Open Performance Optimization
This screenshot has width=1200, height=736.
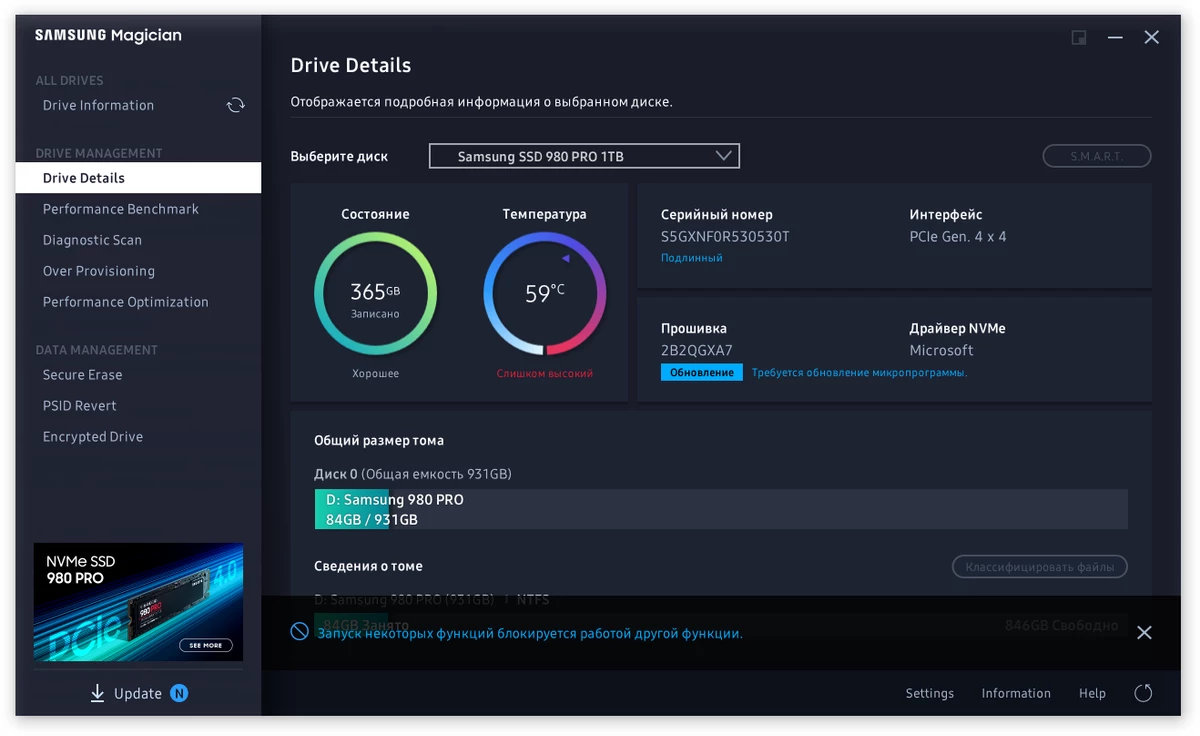point(126,302)
